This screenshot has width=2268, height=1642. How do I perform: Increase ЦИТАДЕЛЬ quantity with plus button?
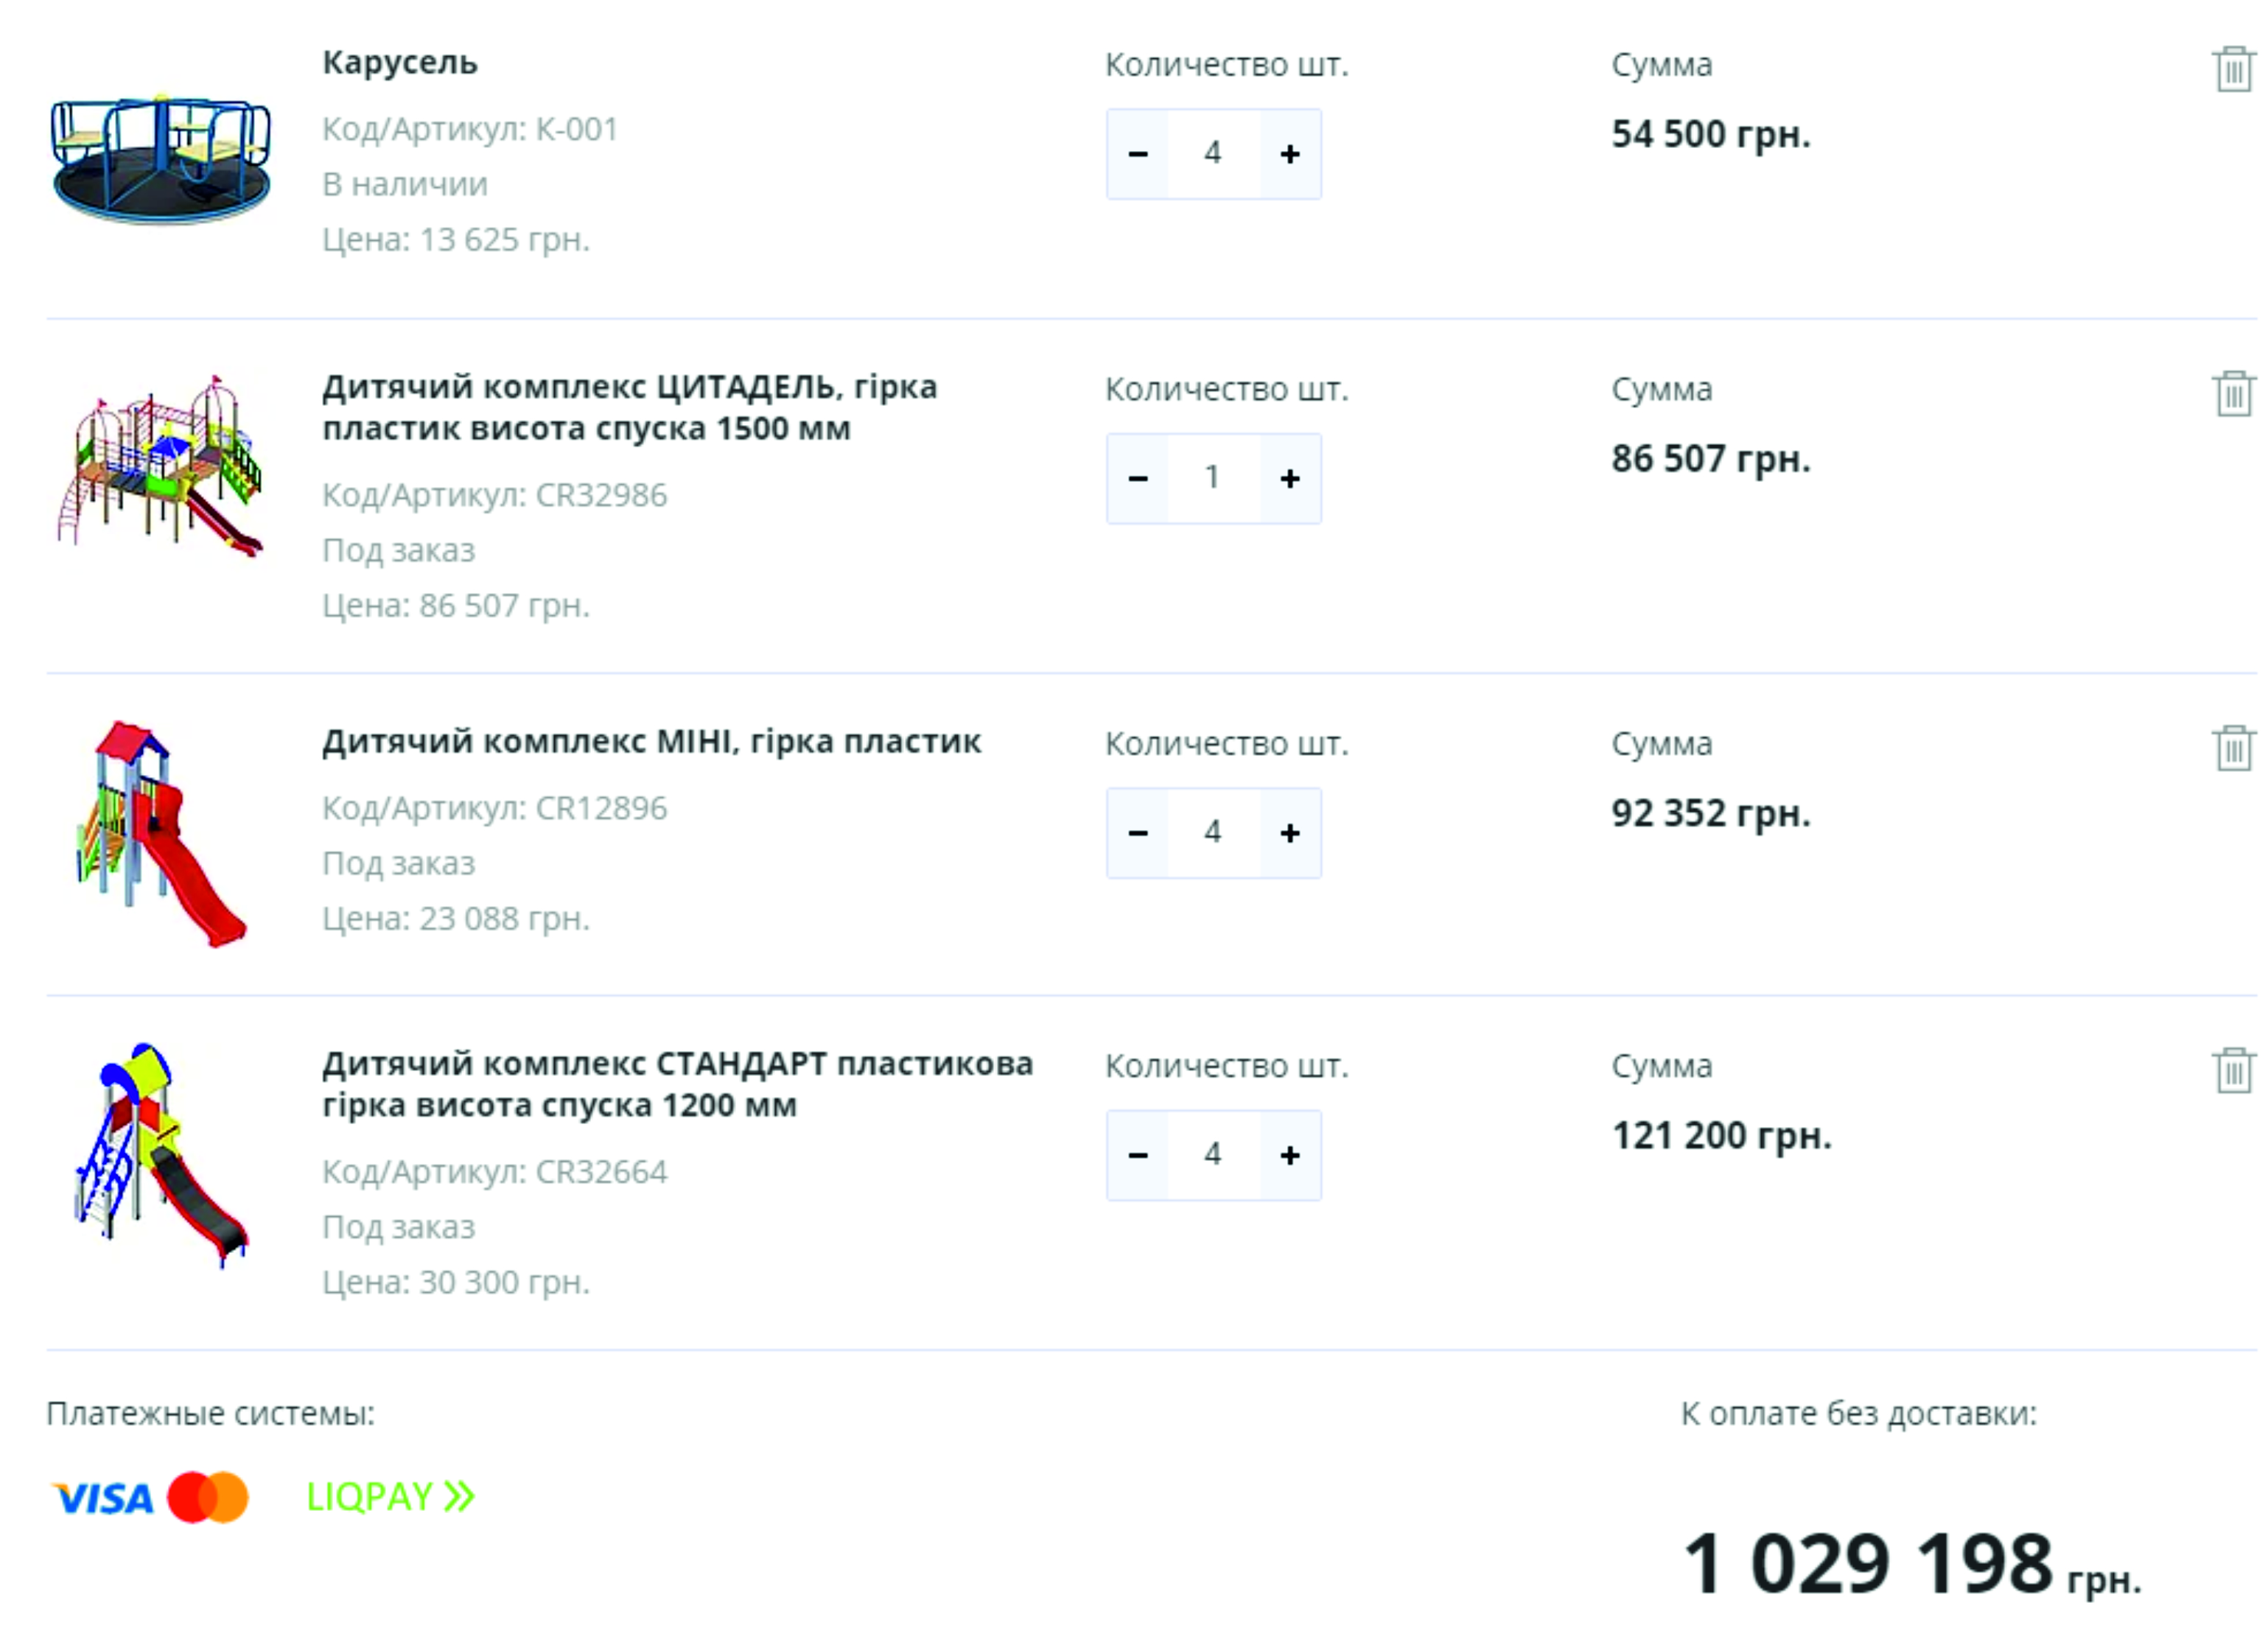coord(1290,478)
